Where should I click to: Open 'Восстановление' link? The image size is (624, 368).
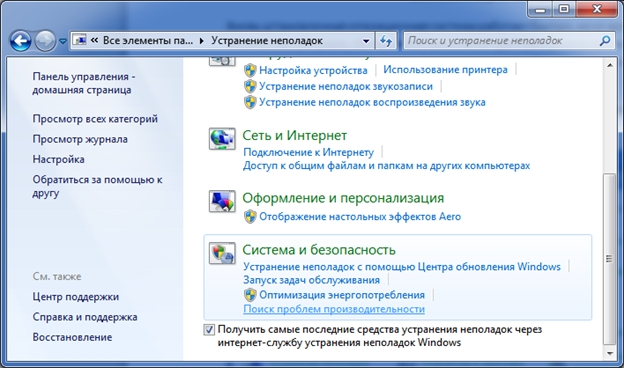[72, 337]
